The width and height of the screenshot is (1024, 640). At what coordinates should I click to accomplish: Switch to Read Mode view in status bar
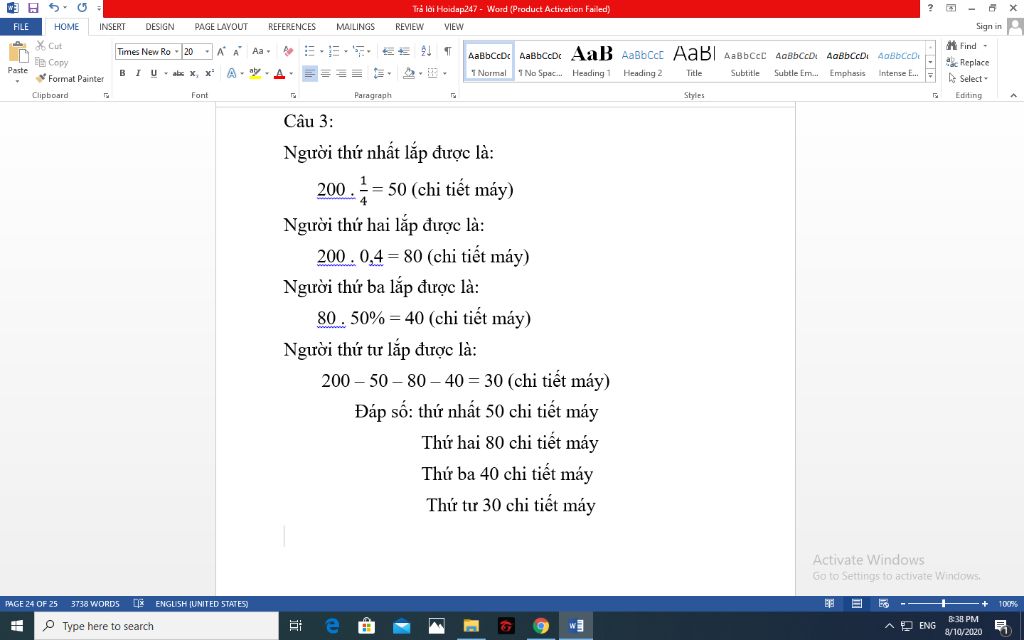click(829, 603)
